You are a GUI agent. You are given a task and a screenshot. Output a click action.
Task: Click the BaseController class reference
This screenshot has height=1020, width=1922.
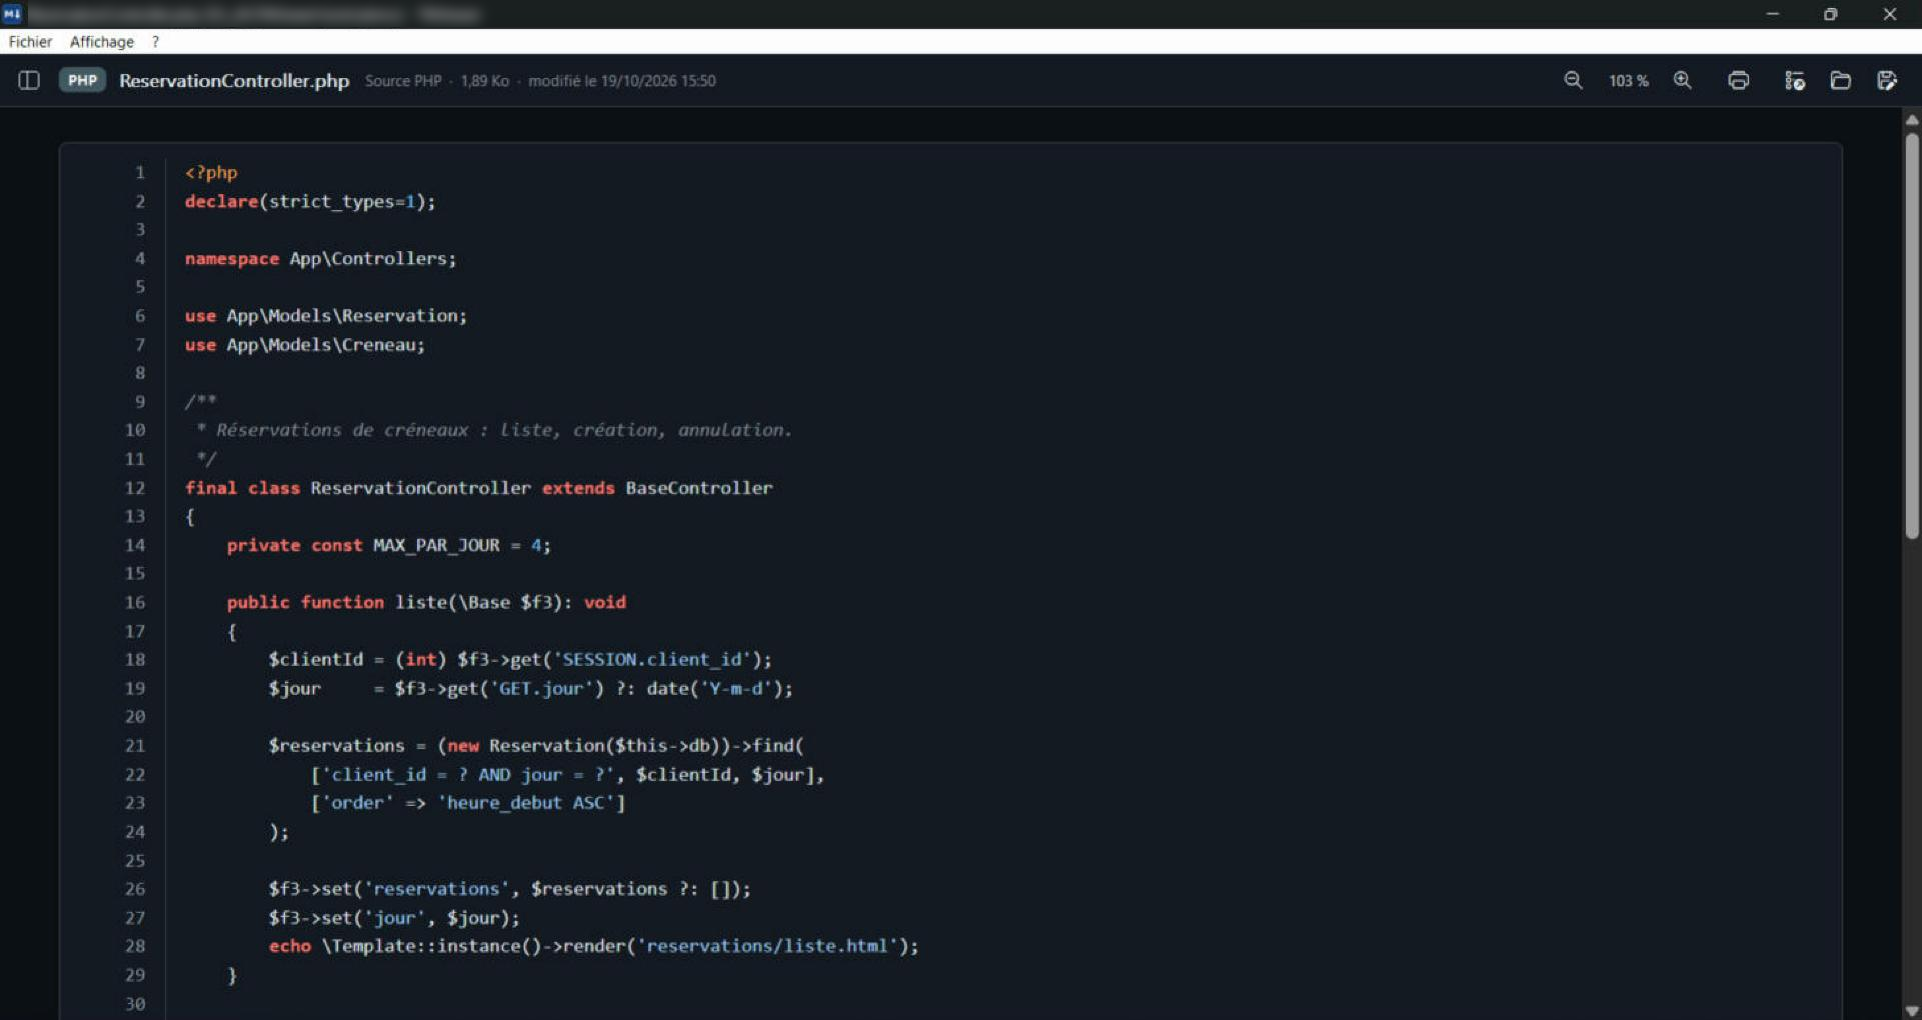coord(699,488)
